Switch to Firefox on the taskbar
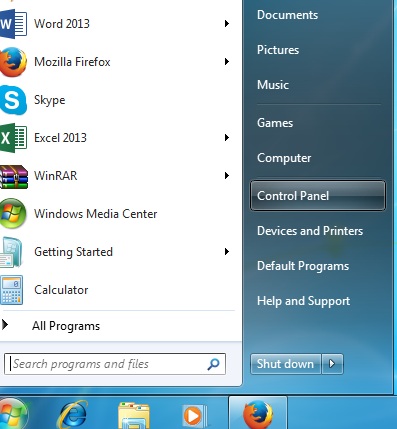 [x=258, y=414]
